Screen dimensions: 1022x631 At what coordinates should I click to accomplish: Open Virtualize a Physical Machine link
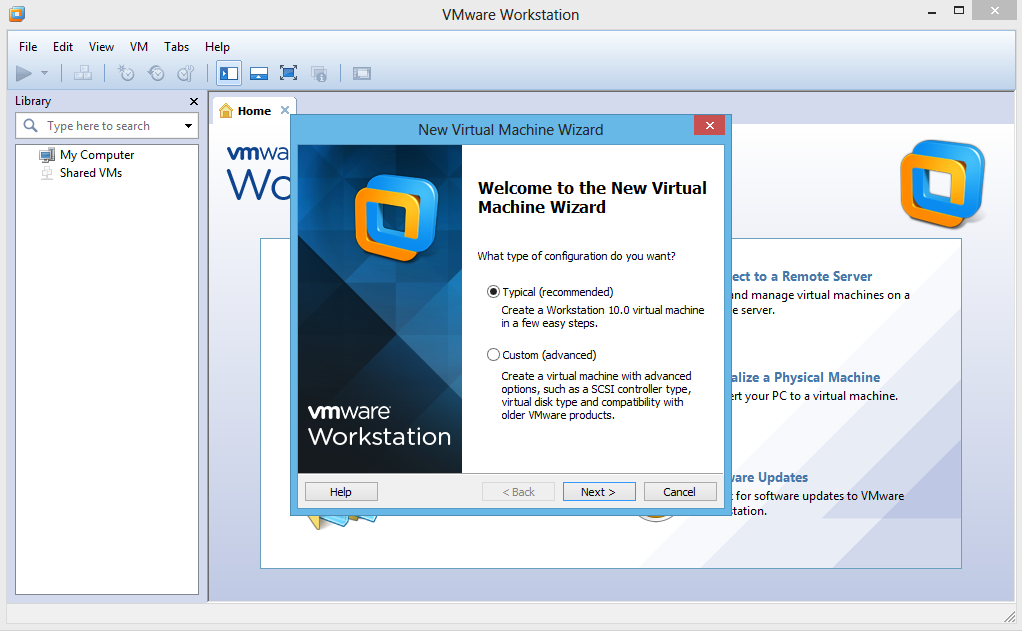pos(806,377)
